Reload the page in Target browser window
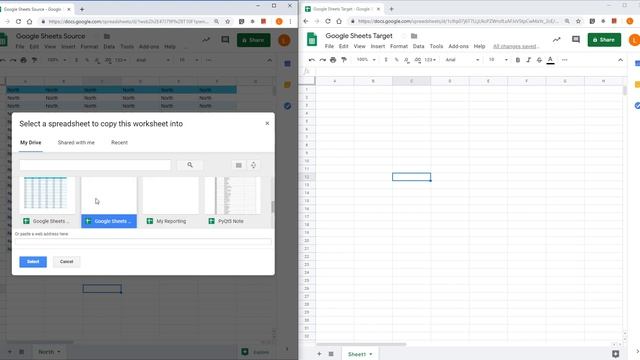Image resolution: width=640 pixels, height=360 pixels. [x=328, y=21]
